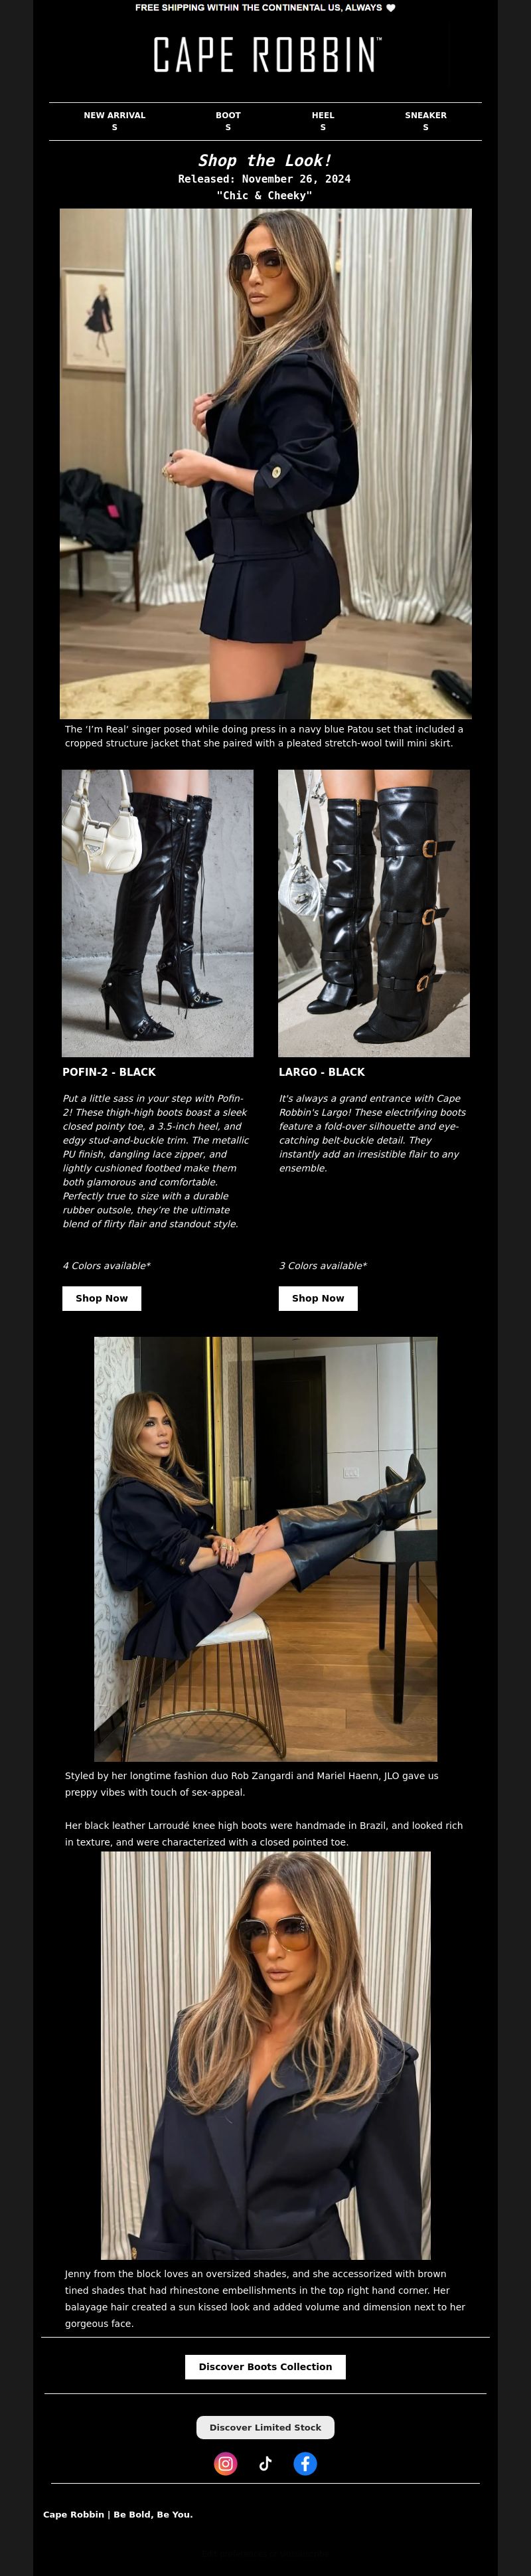Click photo of legs up in boots
Image resolution: width=531 pixels, height=2576 pixels.
(x=266, y=1549)
